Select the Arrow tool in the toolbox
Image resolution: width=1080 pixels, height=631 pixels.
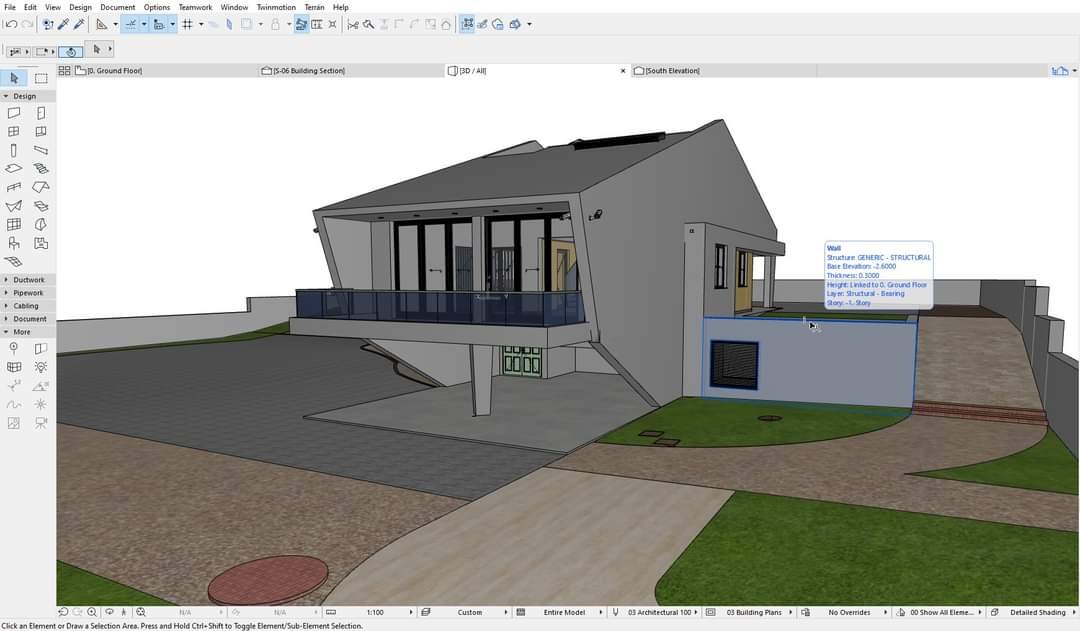(x=14, y=78)
